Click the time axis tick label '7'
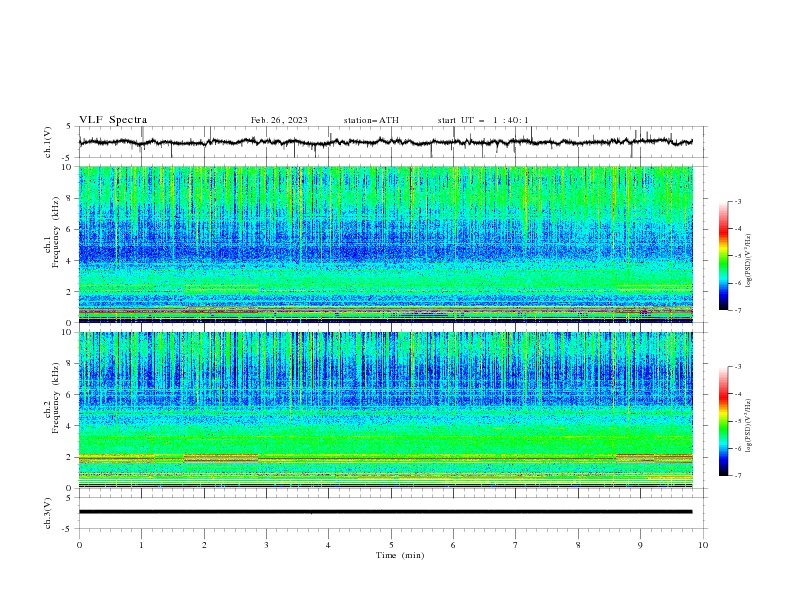792x612 pixels. pyautogui.click(x=516, y=545)
